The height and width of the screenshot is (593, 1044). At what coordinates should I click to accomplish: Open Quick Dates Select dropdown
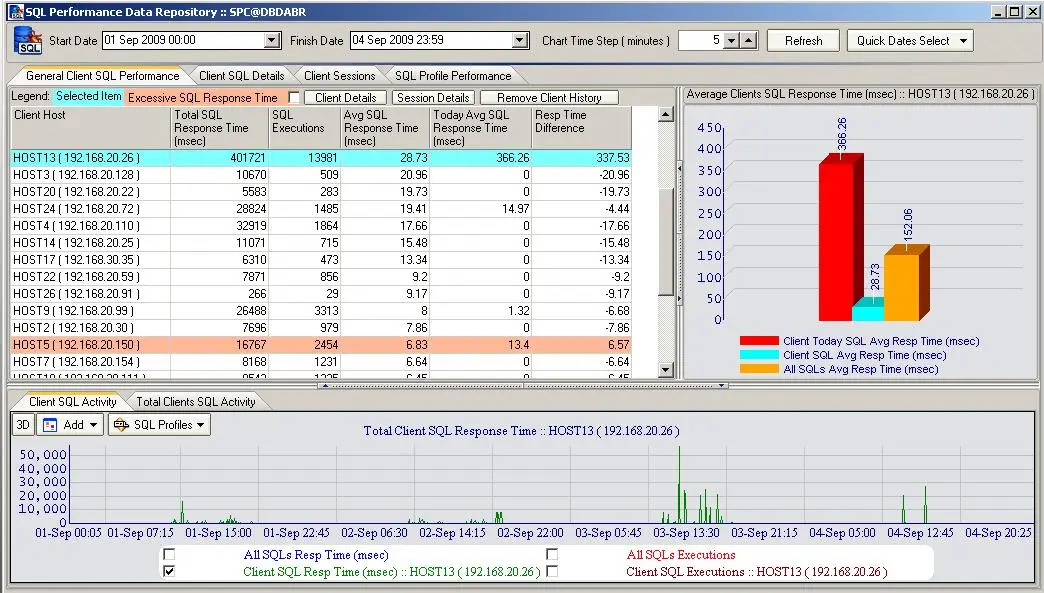(910, 41)
